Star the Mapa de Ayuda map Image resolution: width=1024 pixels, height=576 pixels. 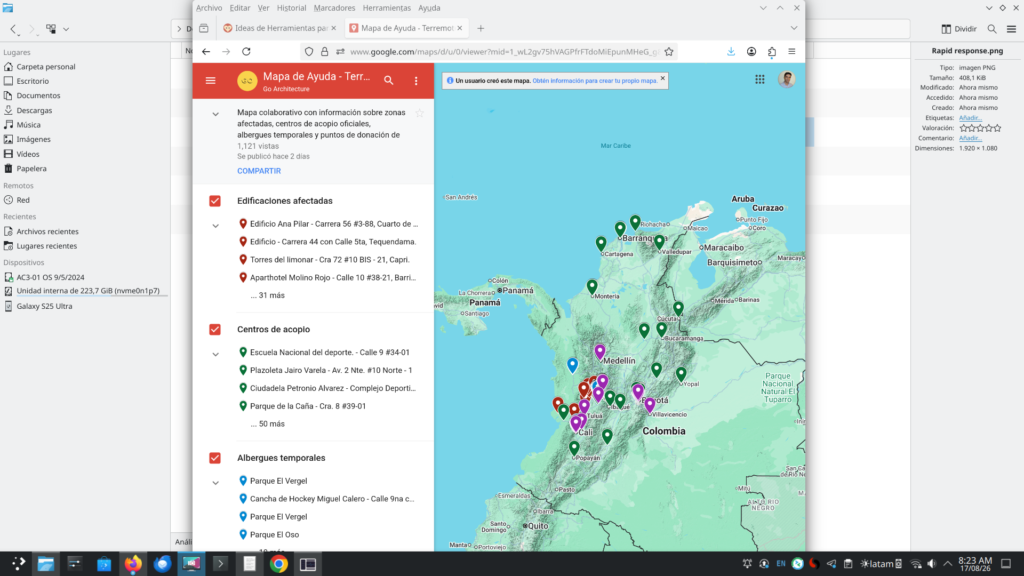pos(419,113)
